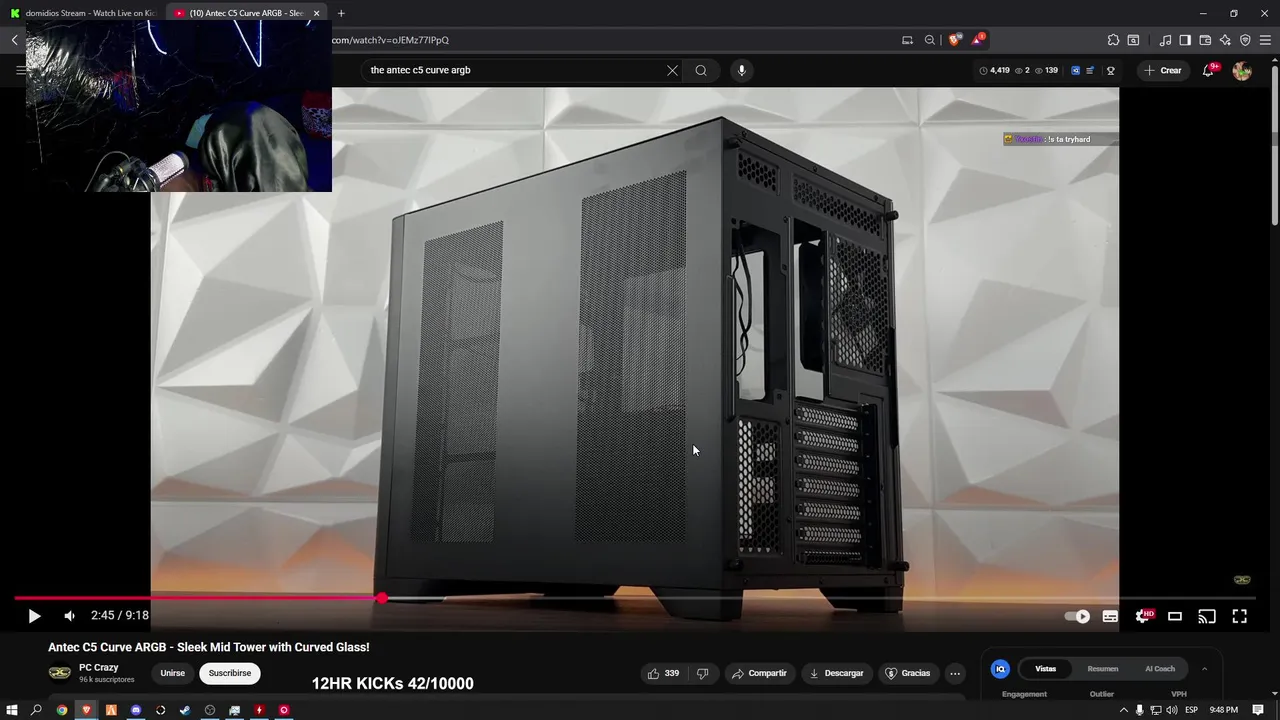Screen dimensions: 1280x720
Task: Click the search magnifier button
Action: 701,70
